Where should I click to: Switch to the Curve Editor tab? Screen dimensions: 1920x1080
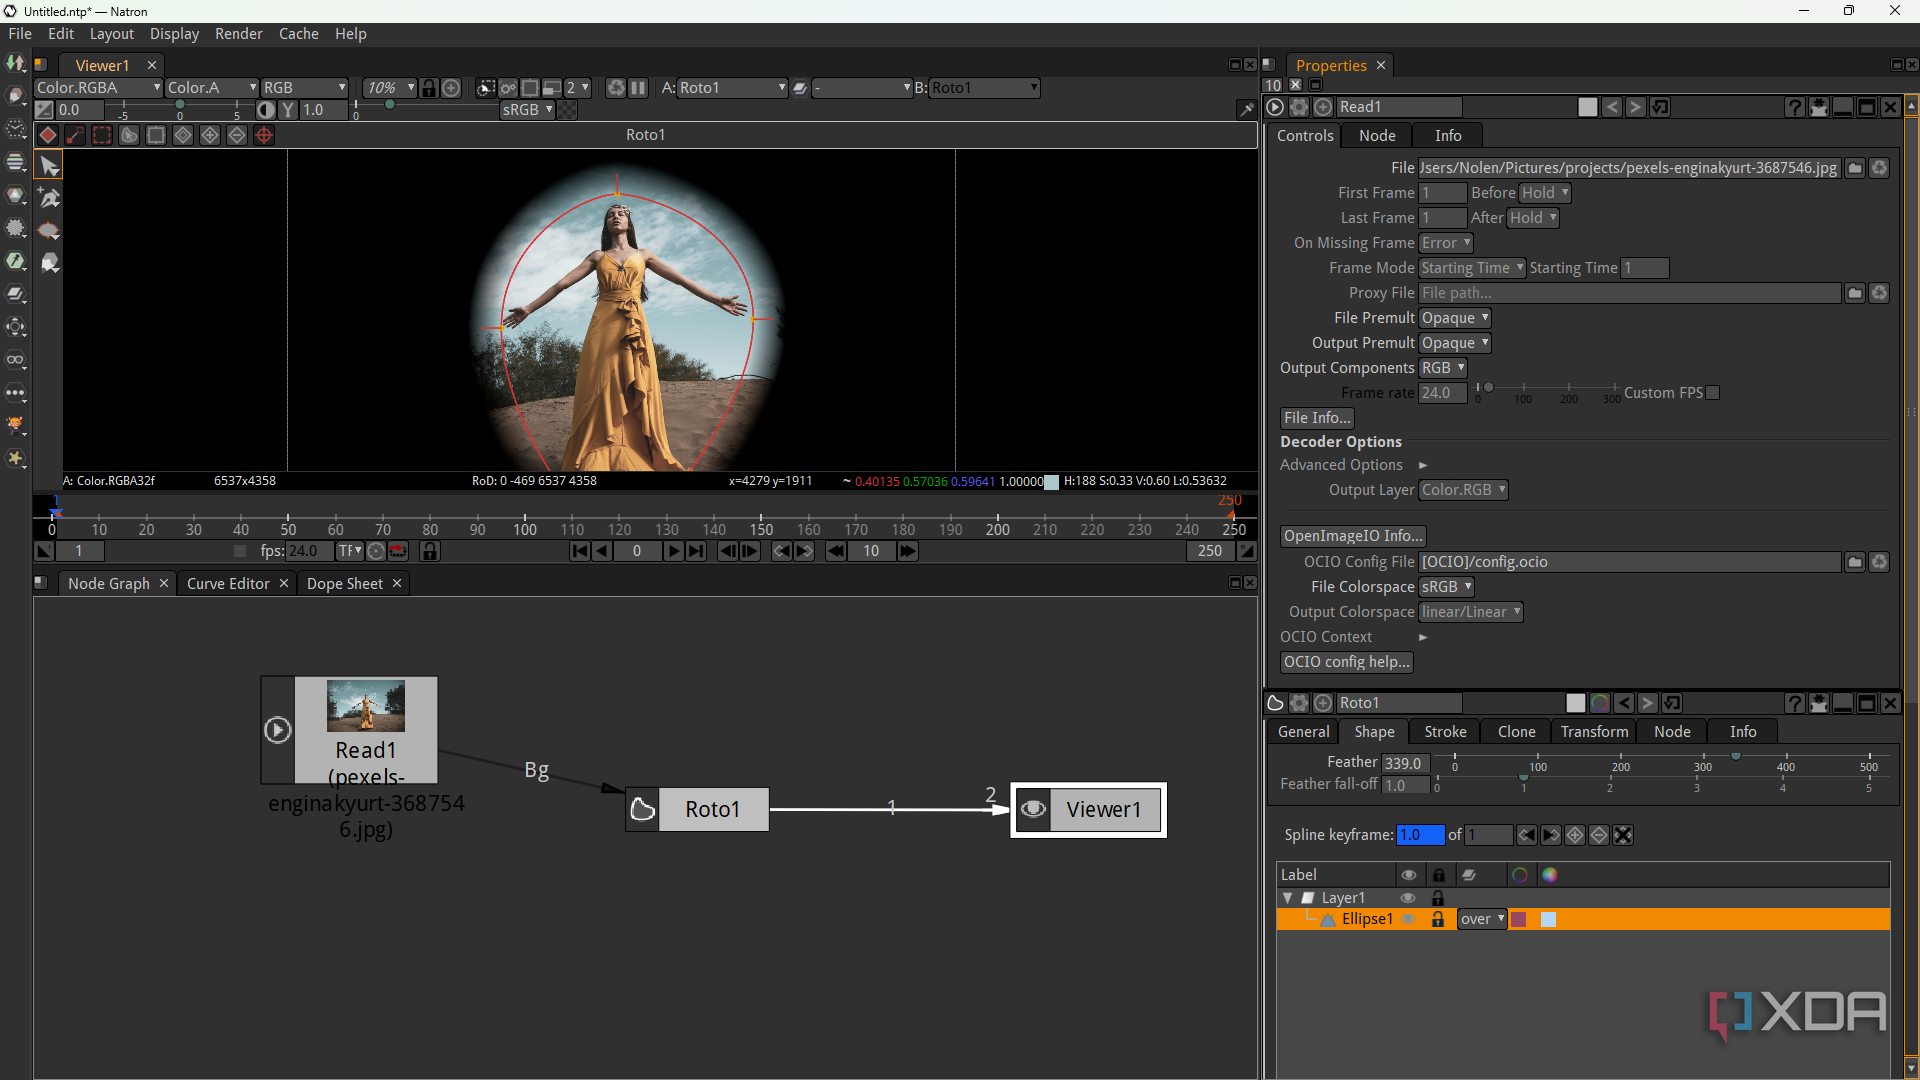[x=228, y=583]
